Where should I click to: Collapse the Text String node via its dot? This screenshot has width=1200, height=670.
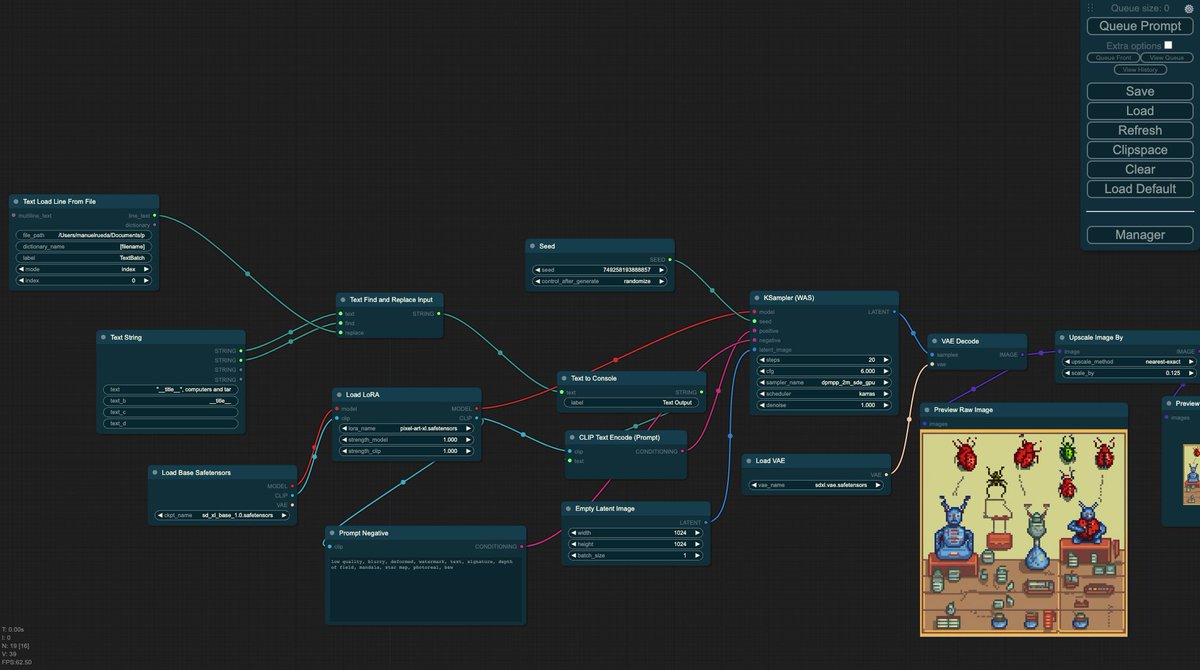tap(104, 337)
